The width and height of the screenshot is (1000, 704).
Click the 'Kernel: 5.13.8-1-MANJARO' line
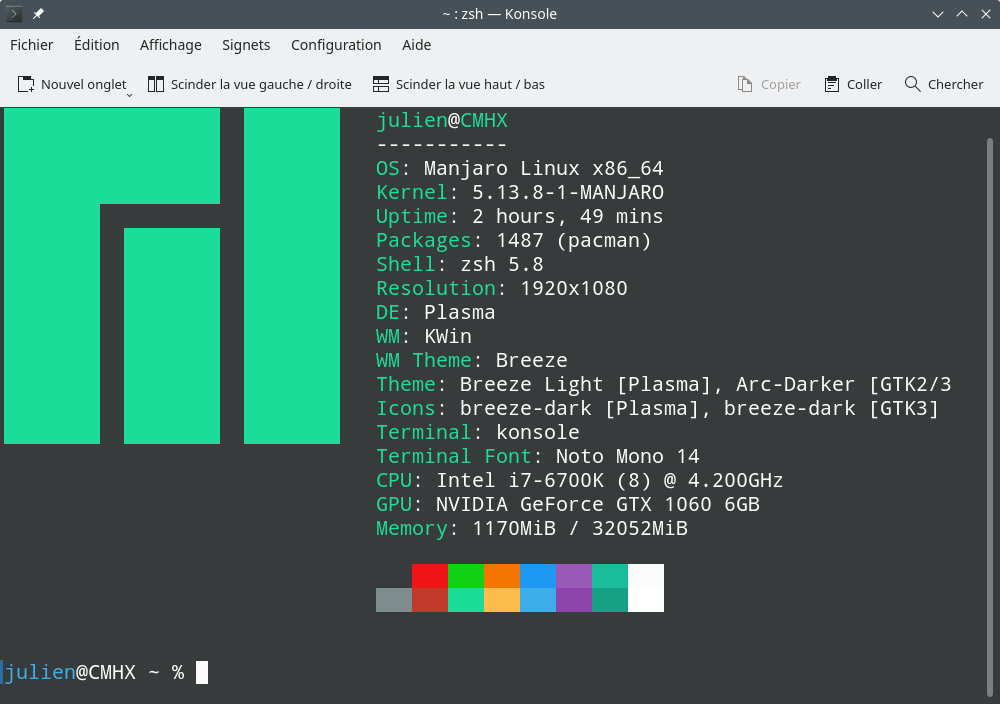520,193
